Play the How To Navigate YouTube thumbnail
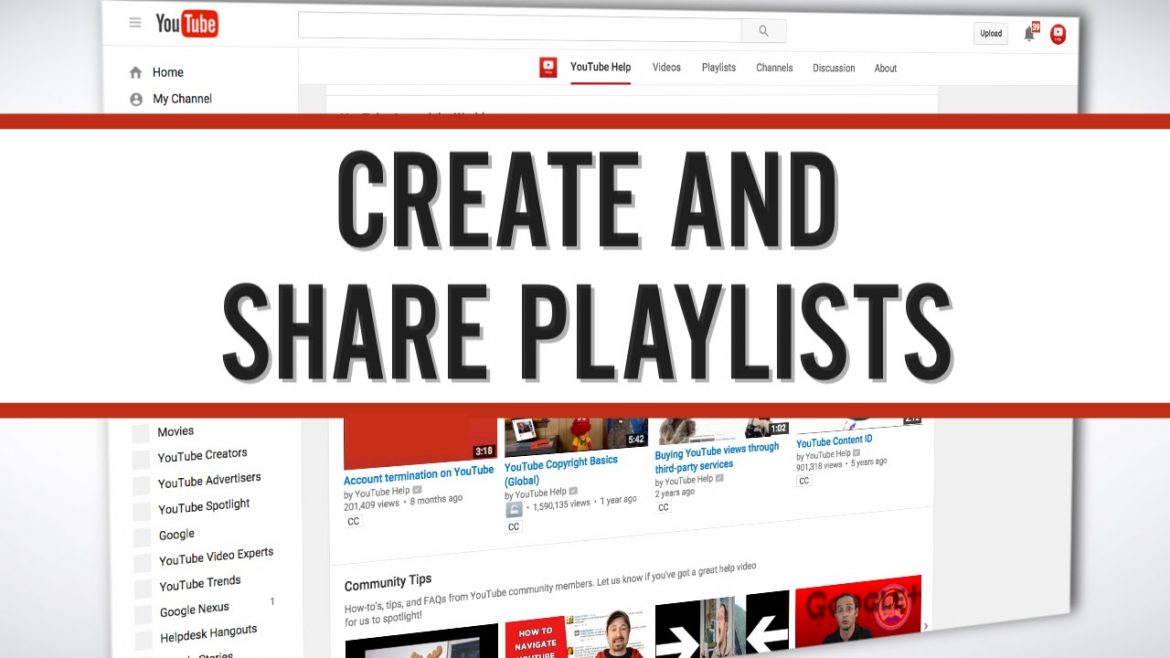 click(x=575, y=634)
